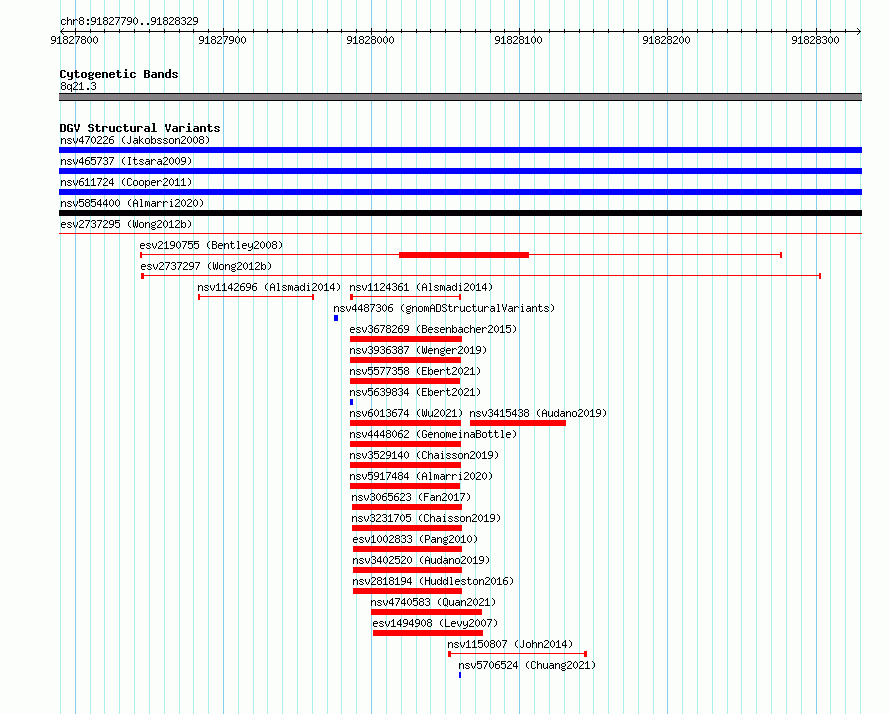Screen dimensions: 890x714
Task: Click the 8q21.3 band label
Action: [x=78, y=86]
